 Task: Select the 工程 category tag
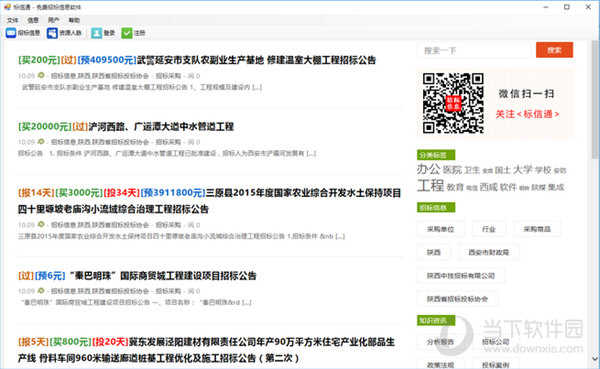click(x=430, y=186)
